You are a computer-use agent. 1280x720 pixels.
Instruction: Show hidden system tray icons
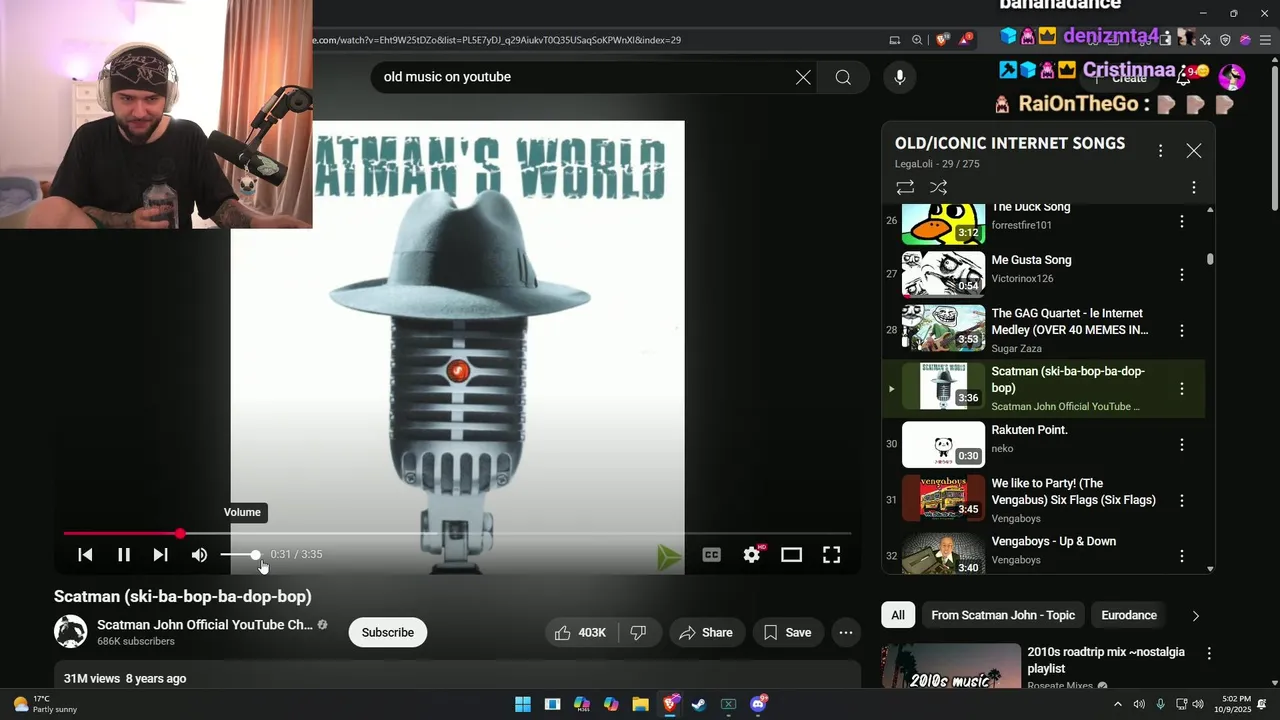tap(1118, 704)
